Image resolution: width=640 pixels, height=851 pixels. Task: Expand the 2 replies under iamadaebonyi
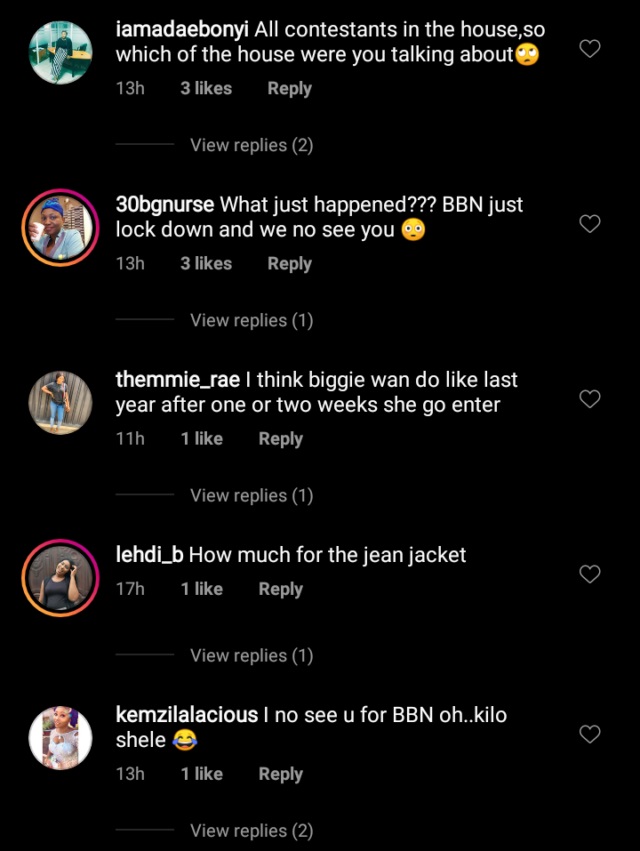pyautogui.click(x=251, y=145)
